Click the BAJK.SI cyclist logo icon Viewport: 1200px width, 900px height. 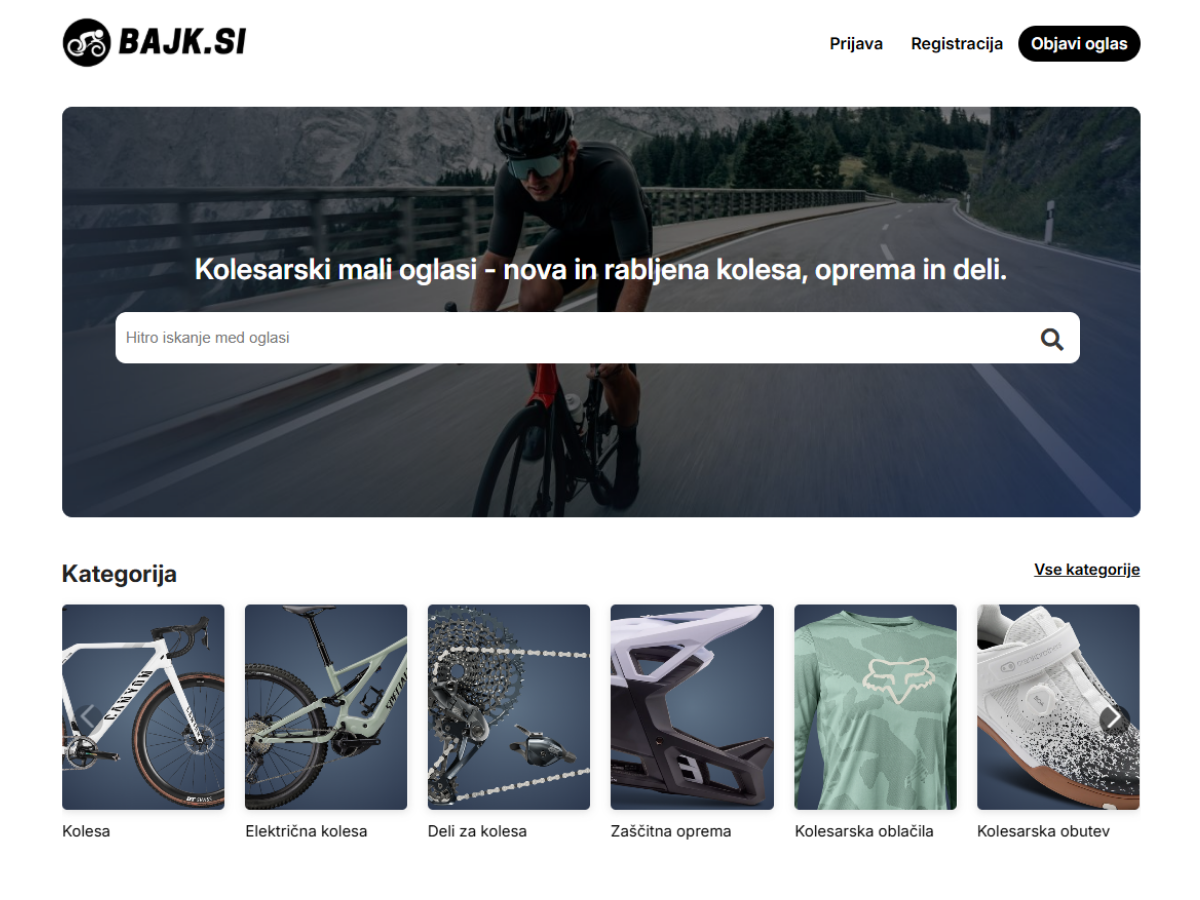point(86,43)
